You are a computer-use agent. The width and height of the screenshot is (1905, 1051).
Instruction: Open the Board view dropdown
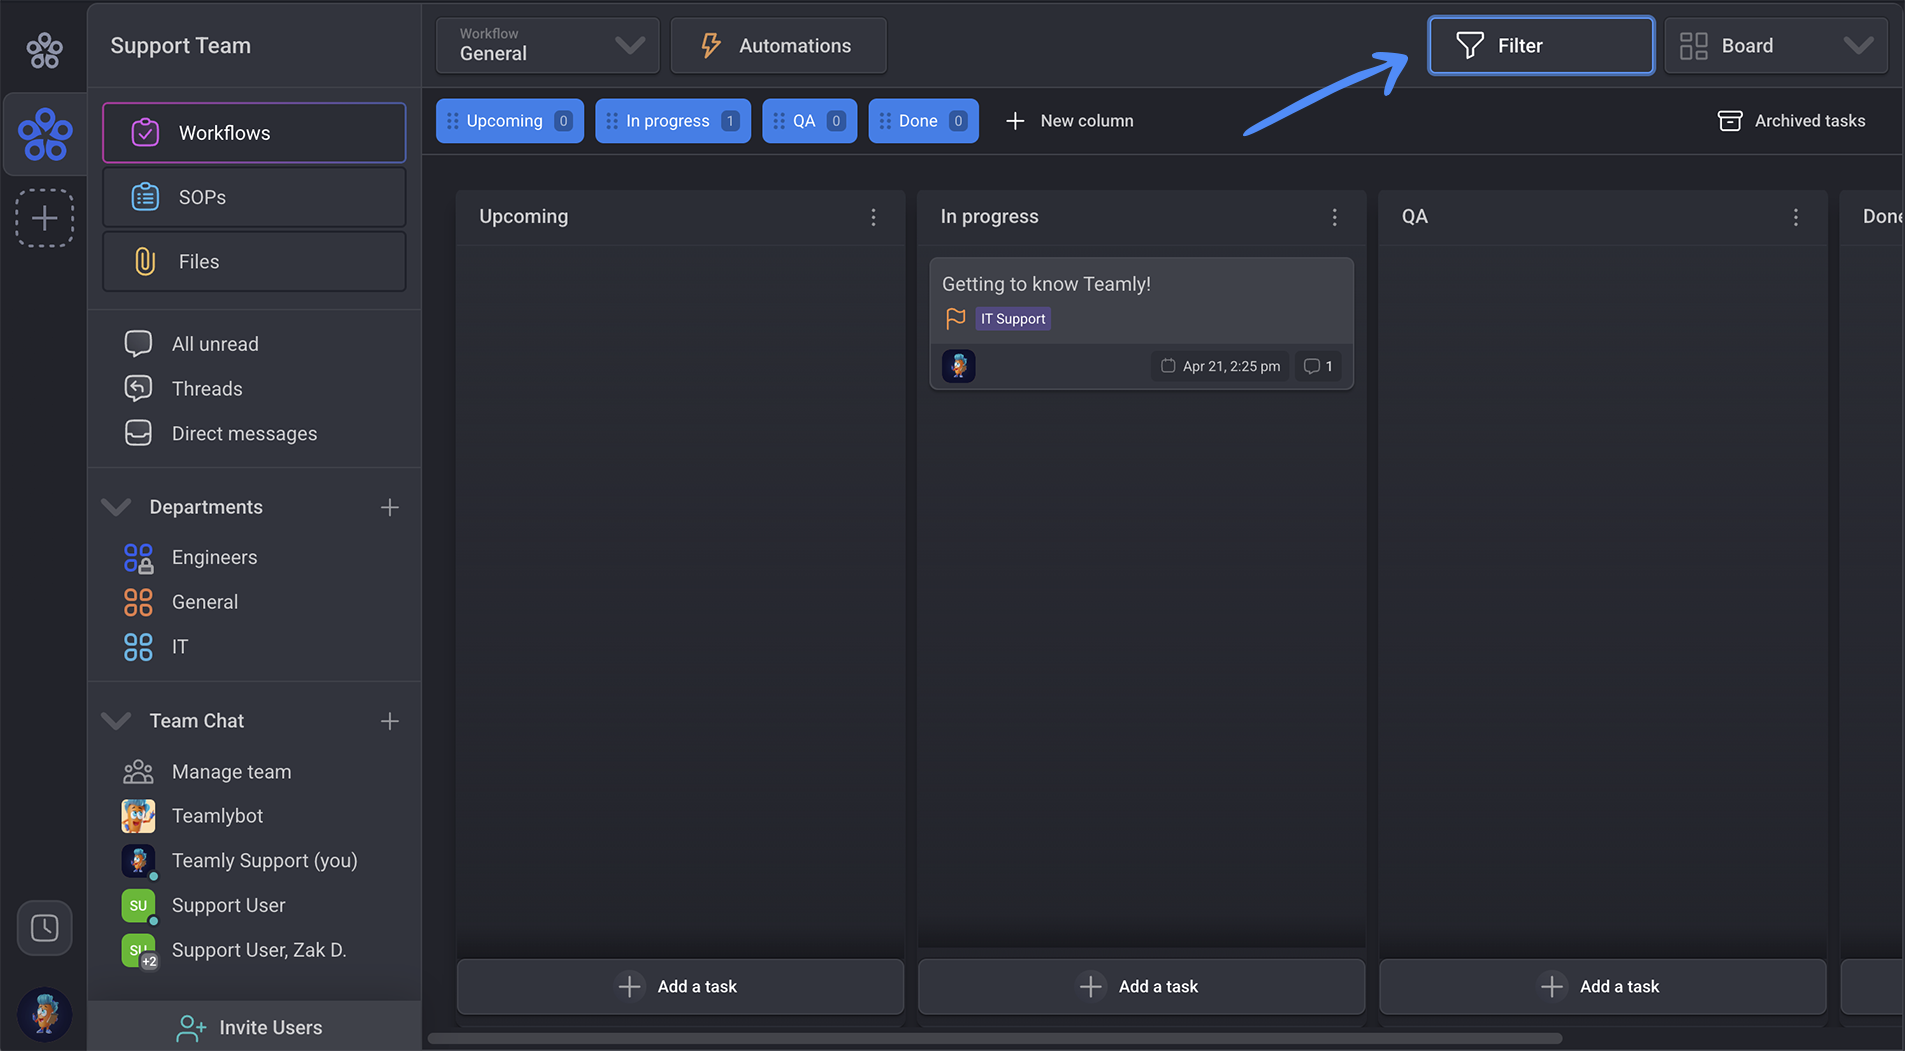[x=1776, y=46]
